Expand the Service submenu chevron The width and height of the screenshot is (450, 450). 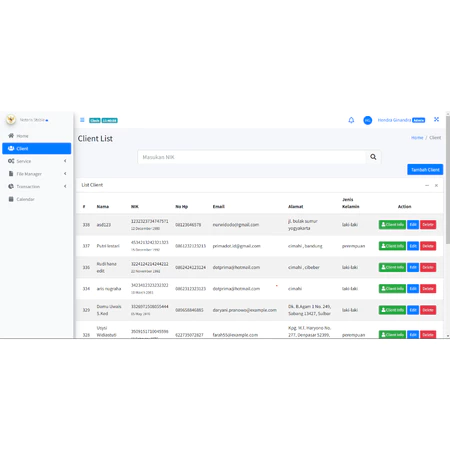tap(65, 161)
